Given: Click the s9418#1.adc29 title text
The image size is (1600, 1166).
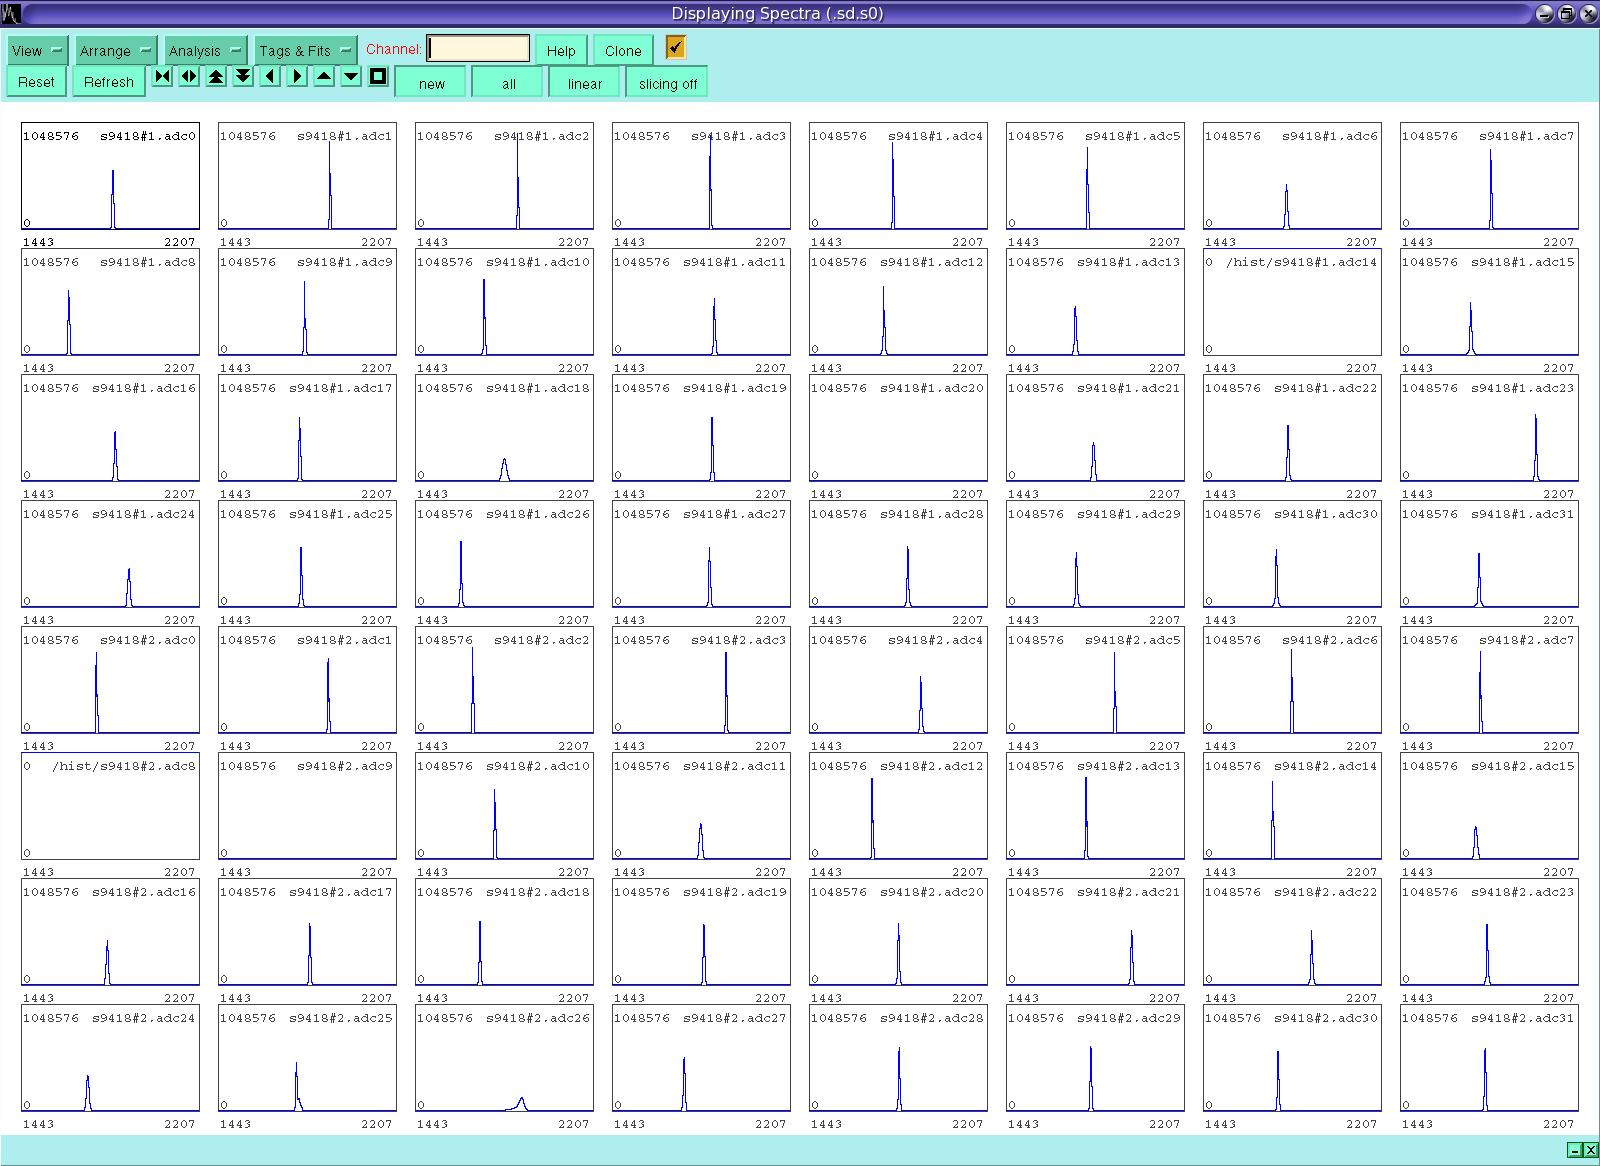Looking at the screenshot, I should pos(1129,514).
